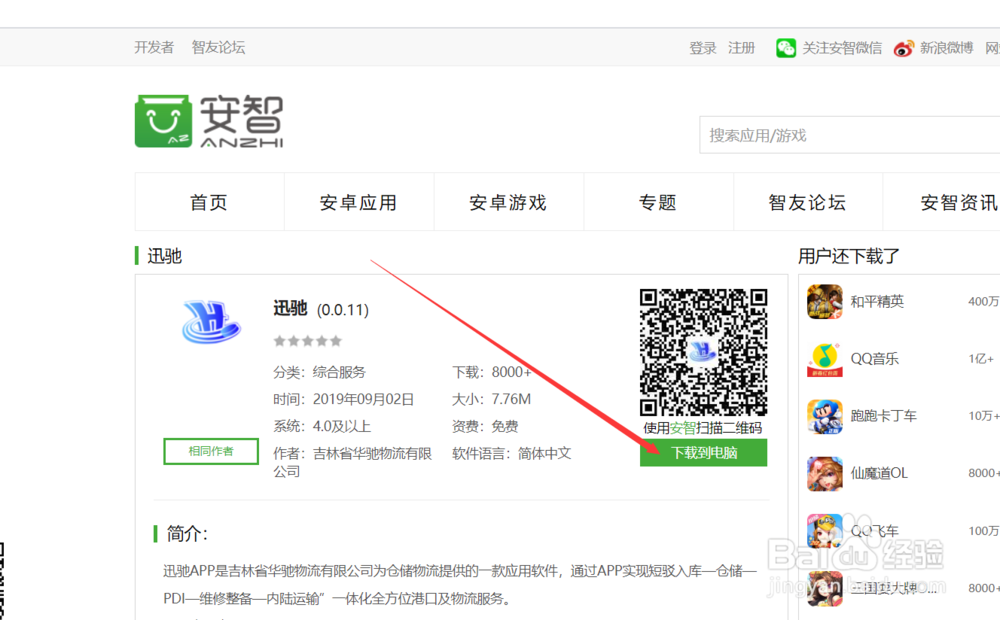
Task: Click 作者：吉林省华驰物流有限公司 text
Action: coord(353,462)
